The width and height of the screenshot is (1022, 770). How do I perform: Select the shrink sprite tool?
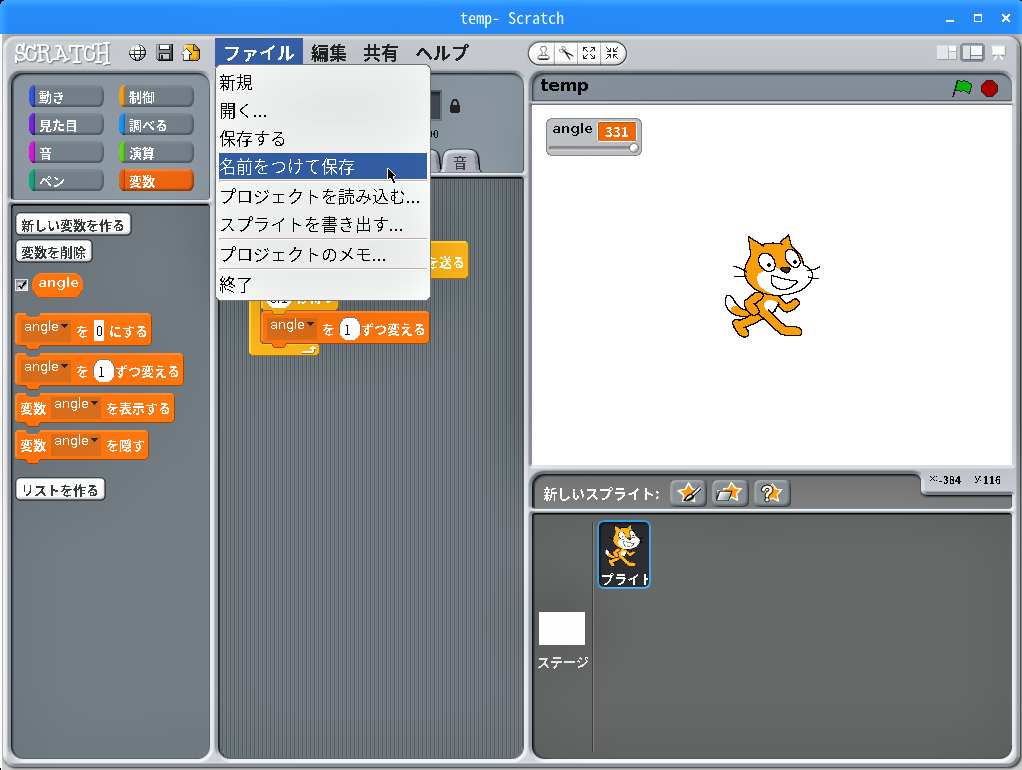tap(612, 53)
